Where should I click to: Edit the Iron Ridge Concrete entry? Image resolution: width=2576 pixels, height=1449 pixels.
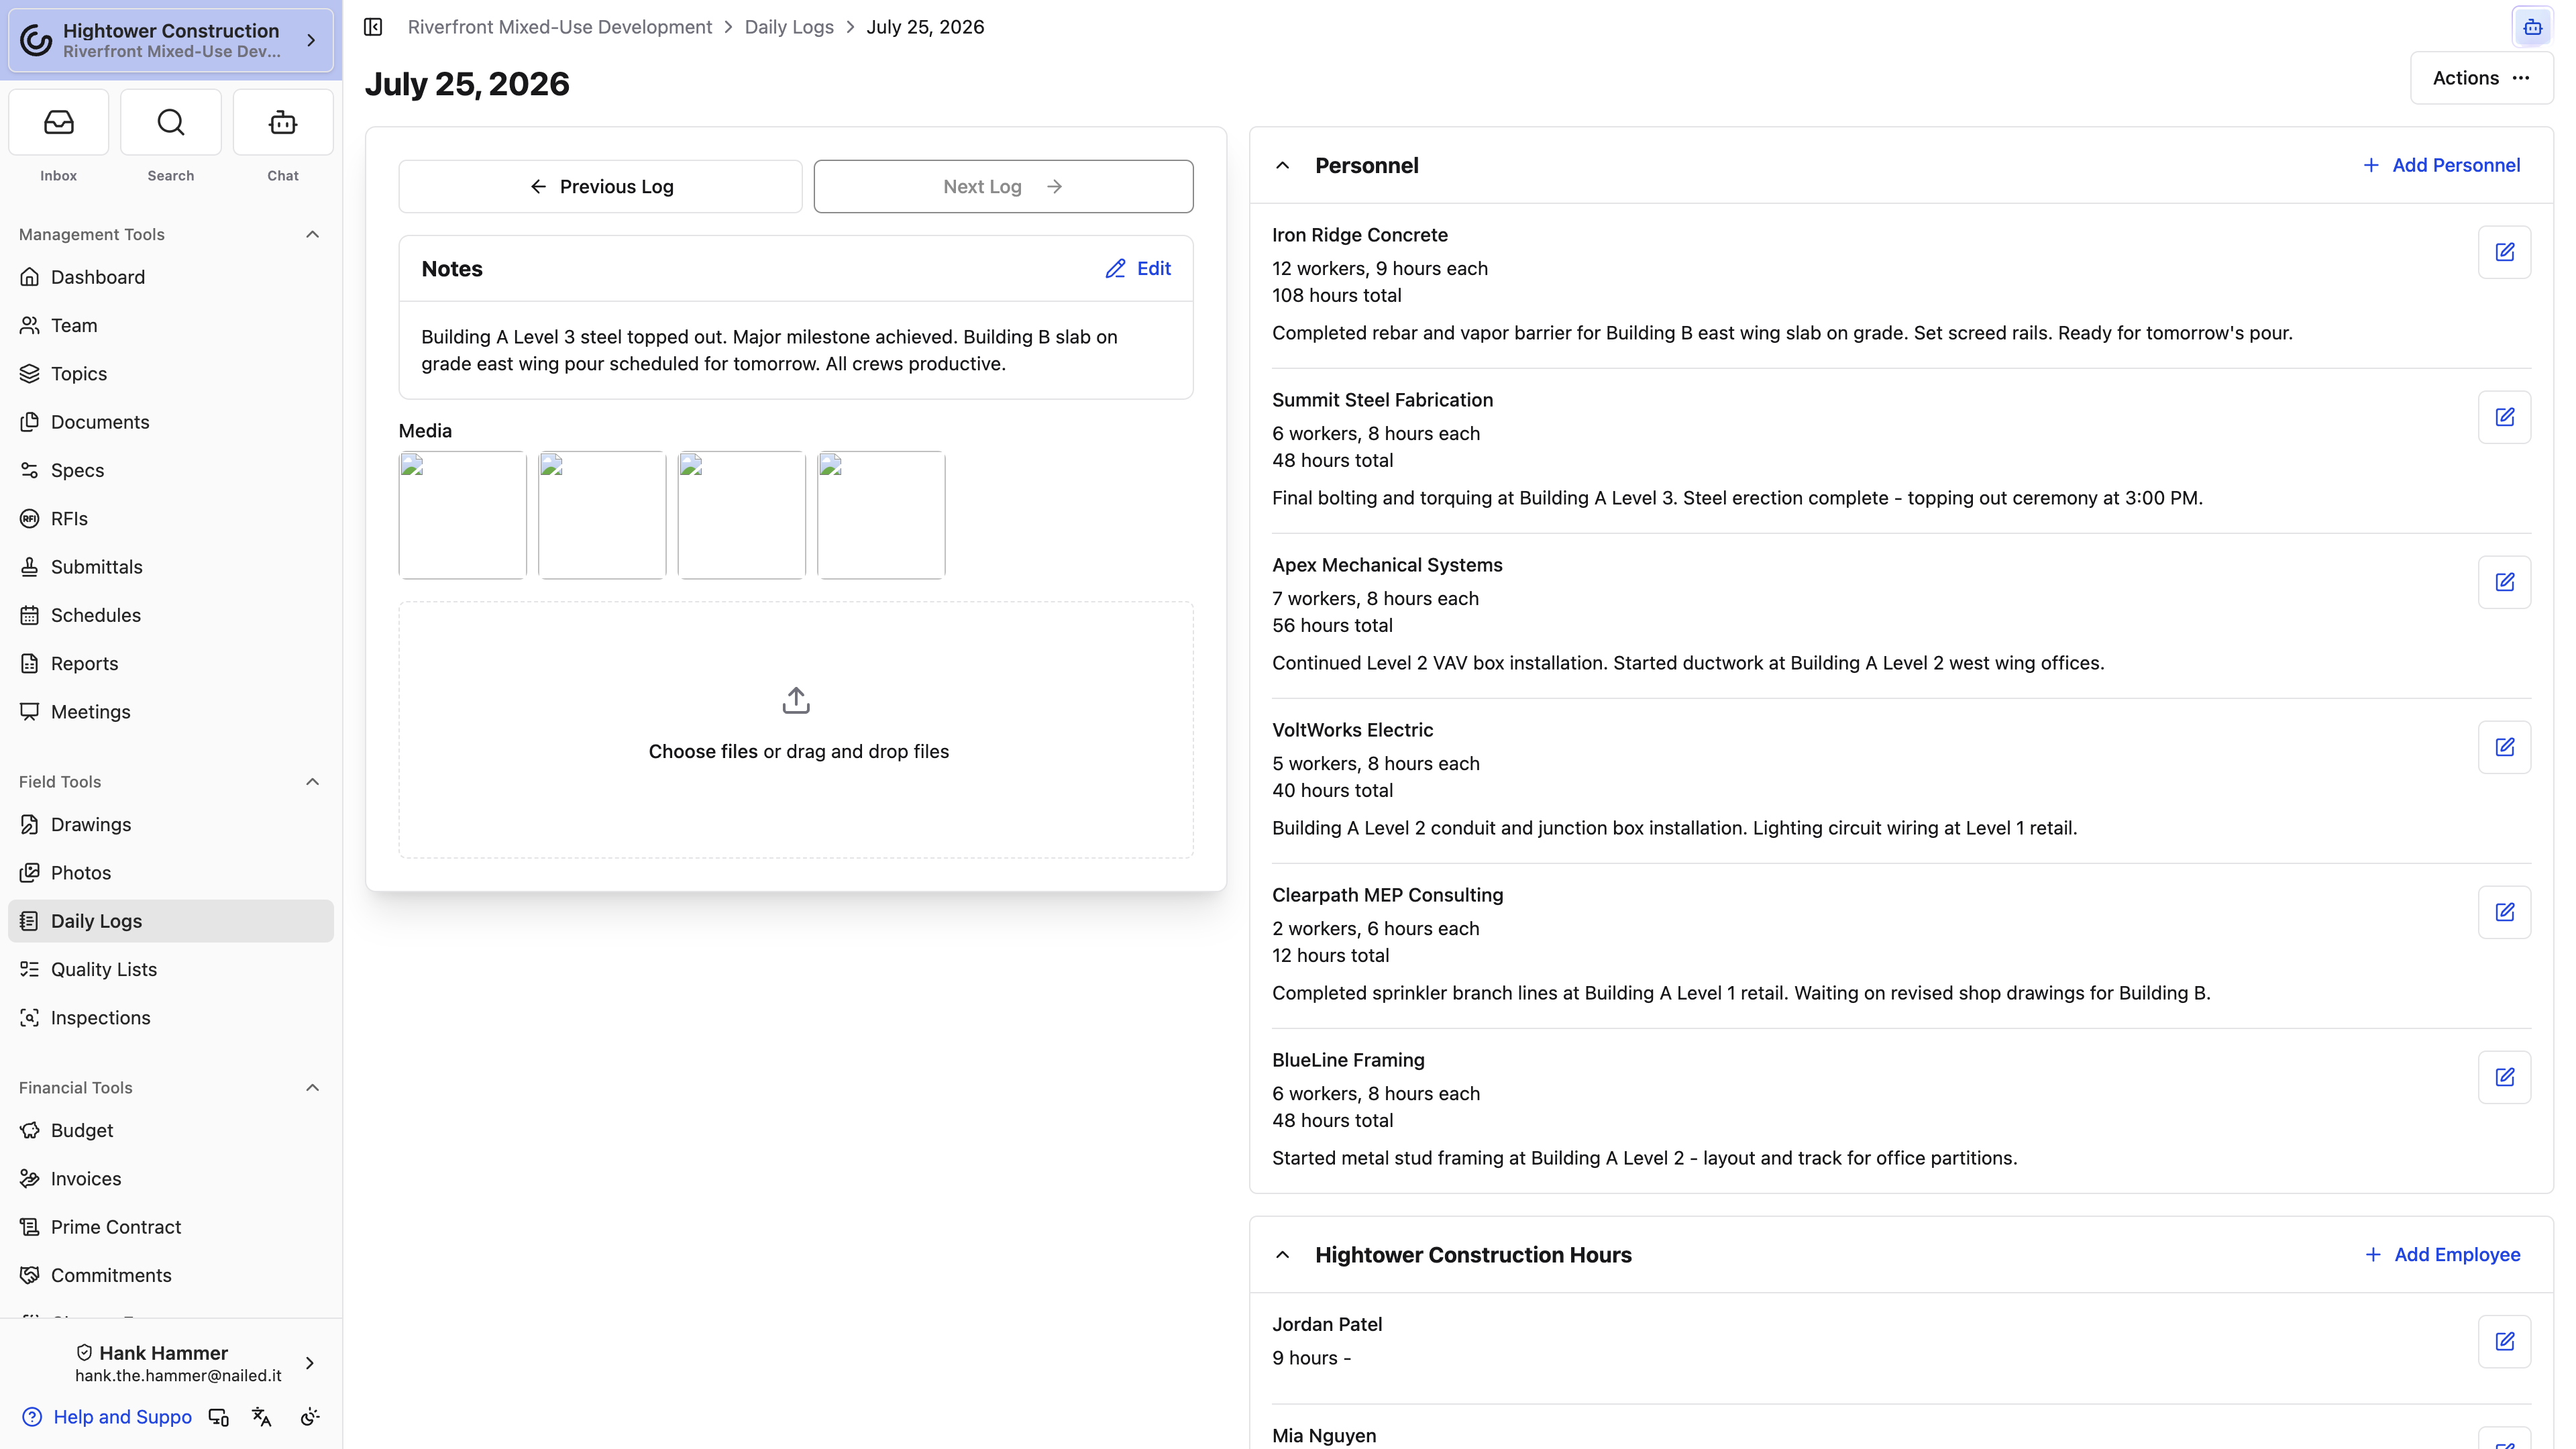[2504, 252]
